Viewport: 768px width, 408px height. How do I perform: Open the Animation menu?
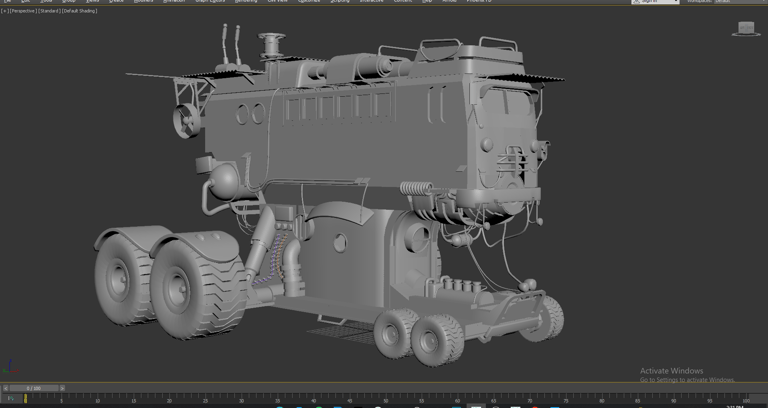point(173,2)
